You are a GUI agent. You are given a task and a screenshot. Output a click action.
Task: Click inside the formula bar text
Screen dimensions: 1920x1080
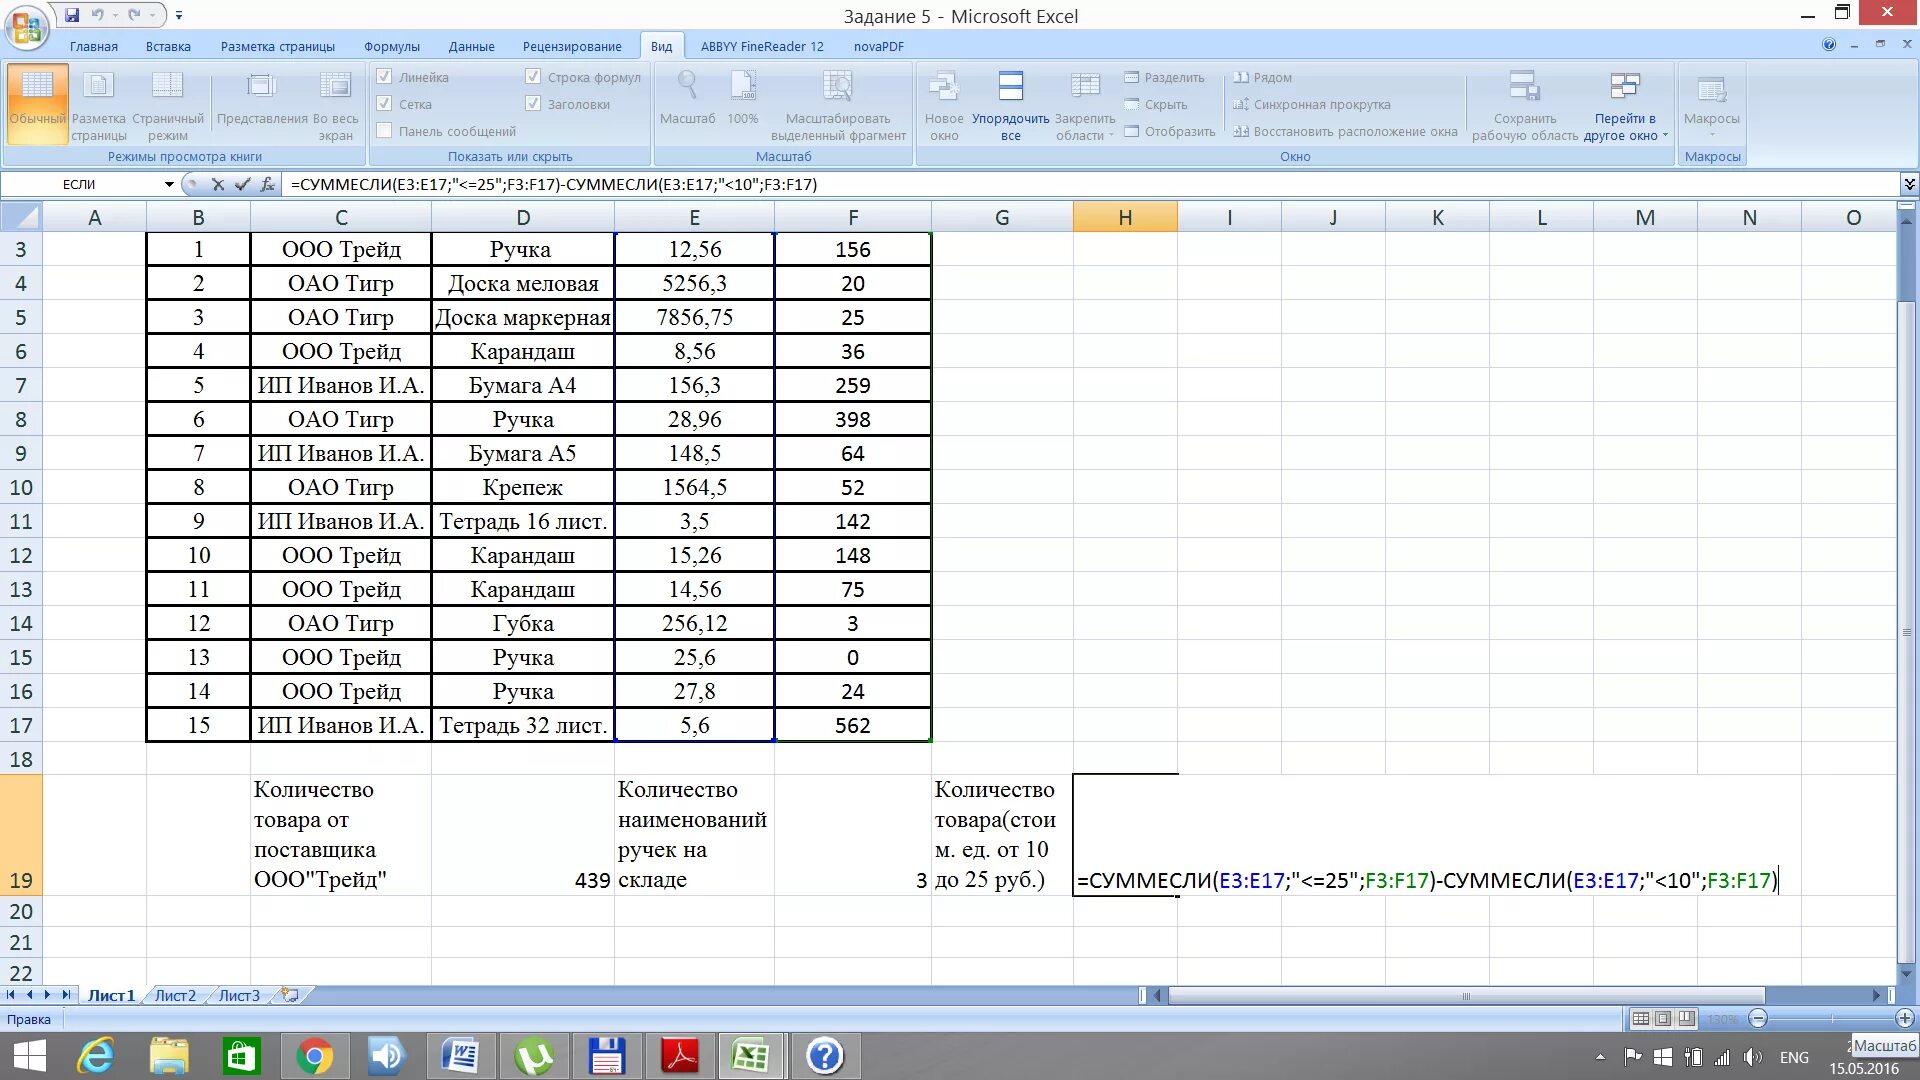553,184
